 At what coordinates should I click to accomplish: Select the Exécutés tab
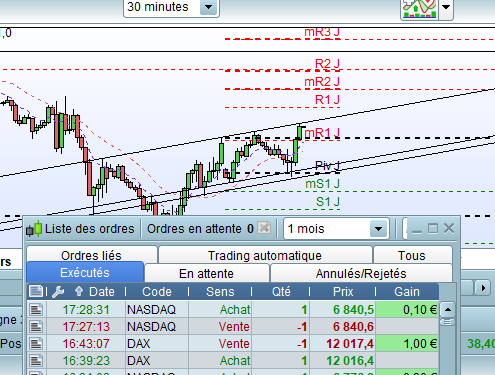pos(85,272)
